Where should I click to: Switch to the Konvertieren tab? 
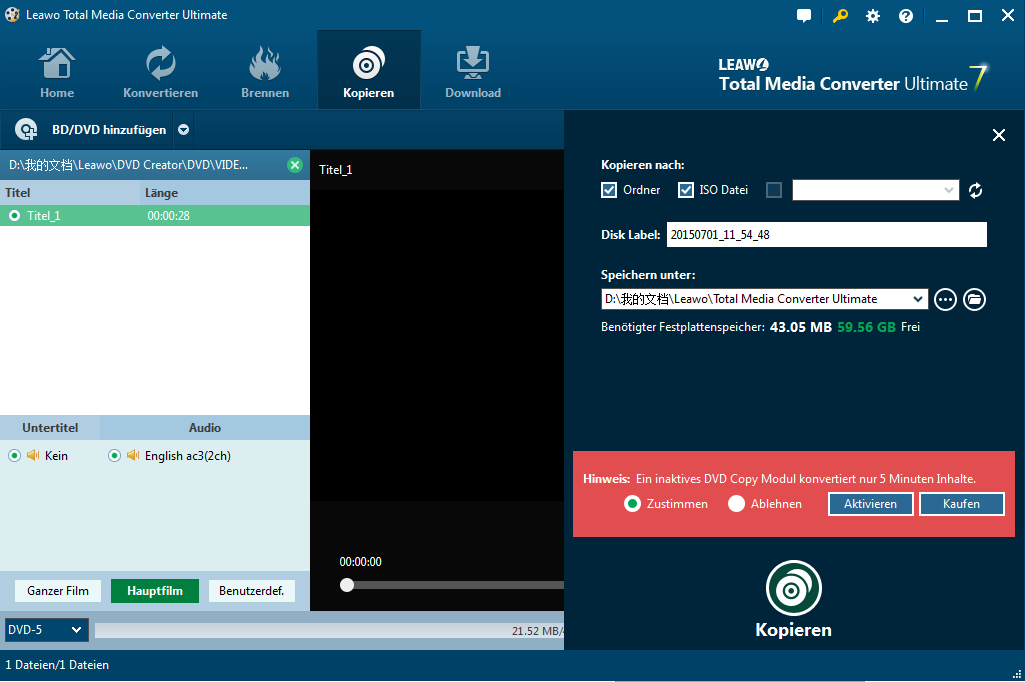coord(161,72)
